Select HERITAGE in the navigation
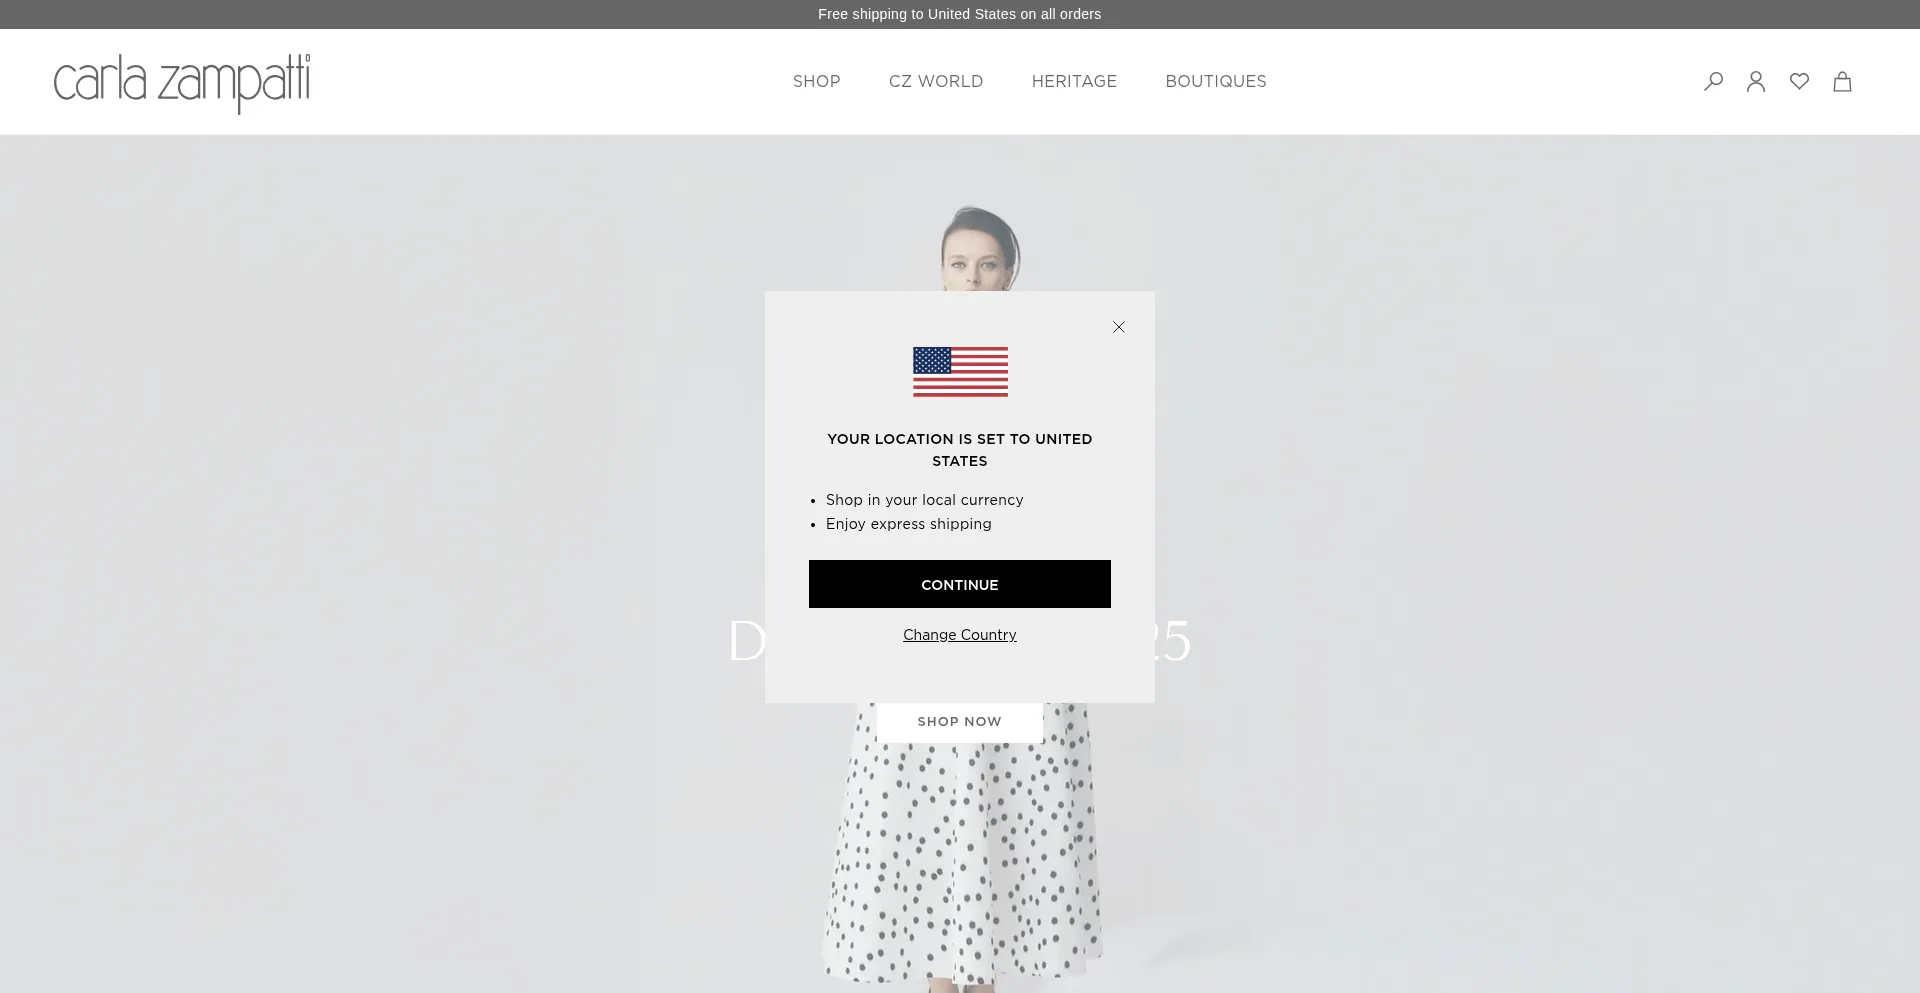1920x993 pixels. pos(1074,81)
